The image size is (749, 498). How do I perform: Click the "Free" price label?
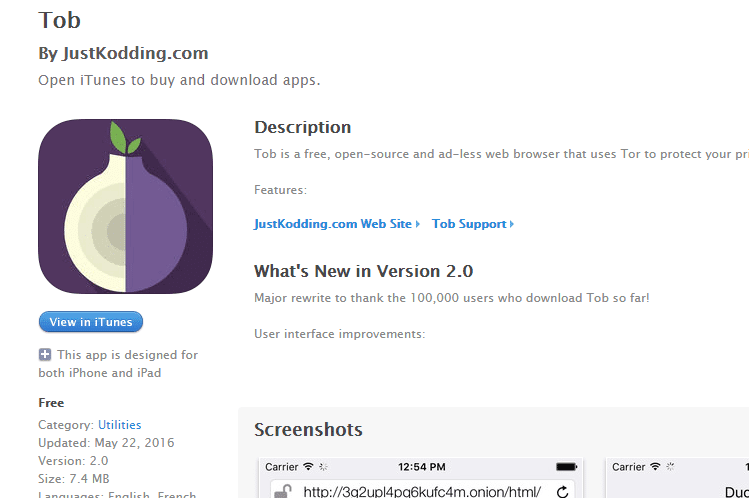pyautogui.click(x=51, y=403)
